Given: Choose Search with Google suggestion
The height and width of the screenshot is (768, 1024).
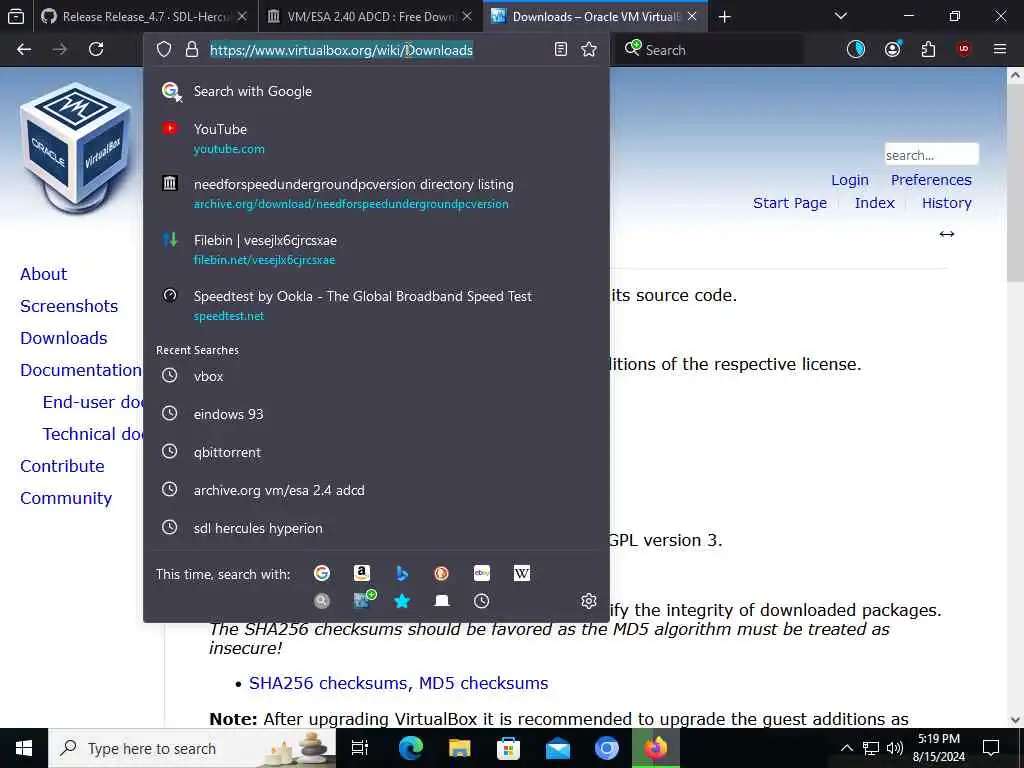Looking at the screenshot, I should click(376, 91).
